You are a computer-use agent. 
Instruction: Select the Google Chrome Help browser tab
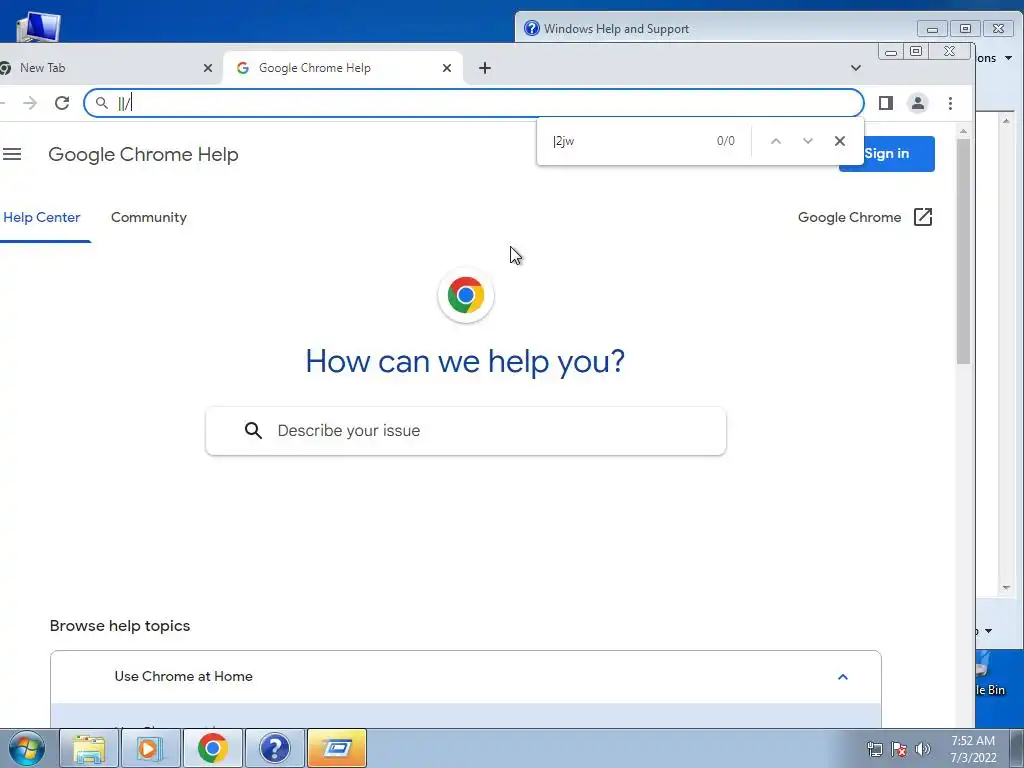pos(343,68)
